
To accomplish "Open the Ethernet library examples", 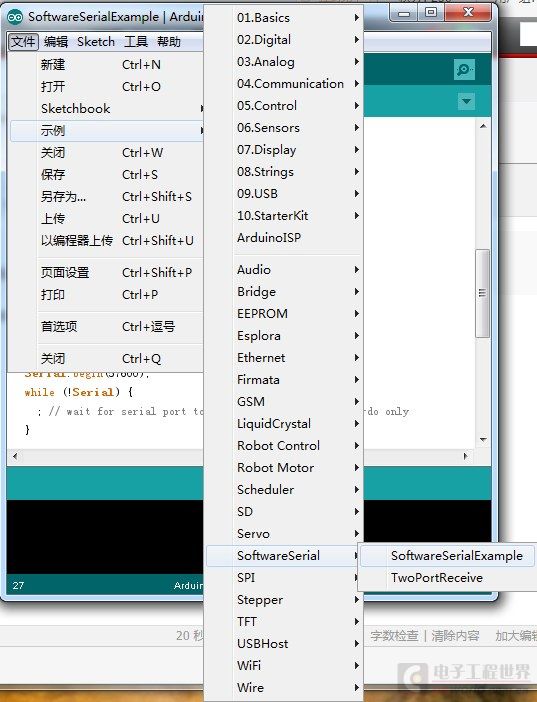I will click(284, 357).
